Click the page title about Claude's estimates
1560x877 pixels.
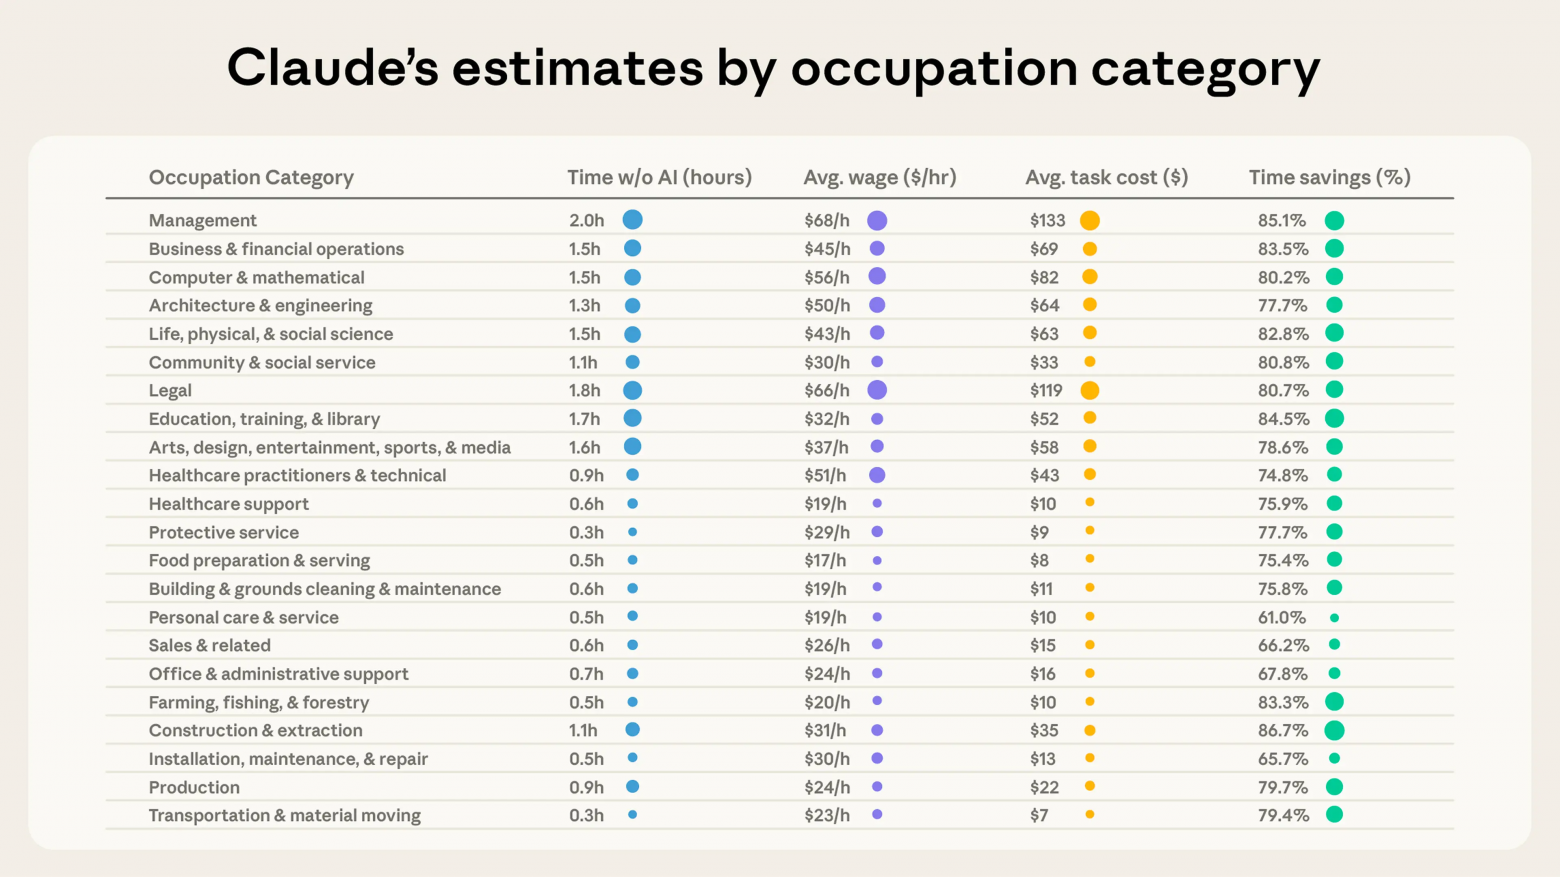click(x=773, y=68)
